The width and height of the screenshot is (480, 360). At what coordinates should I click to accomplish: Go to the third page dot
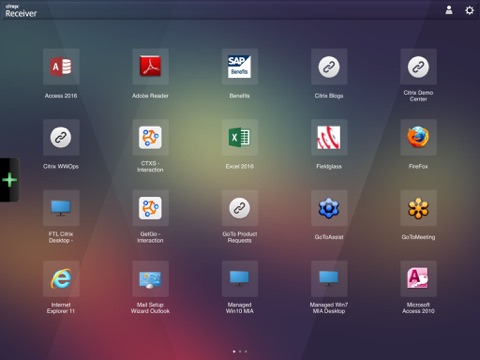(x=246, y=351)
